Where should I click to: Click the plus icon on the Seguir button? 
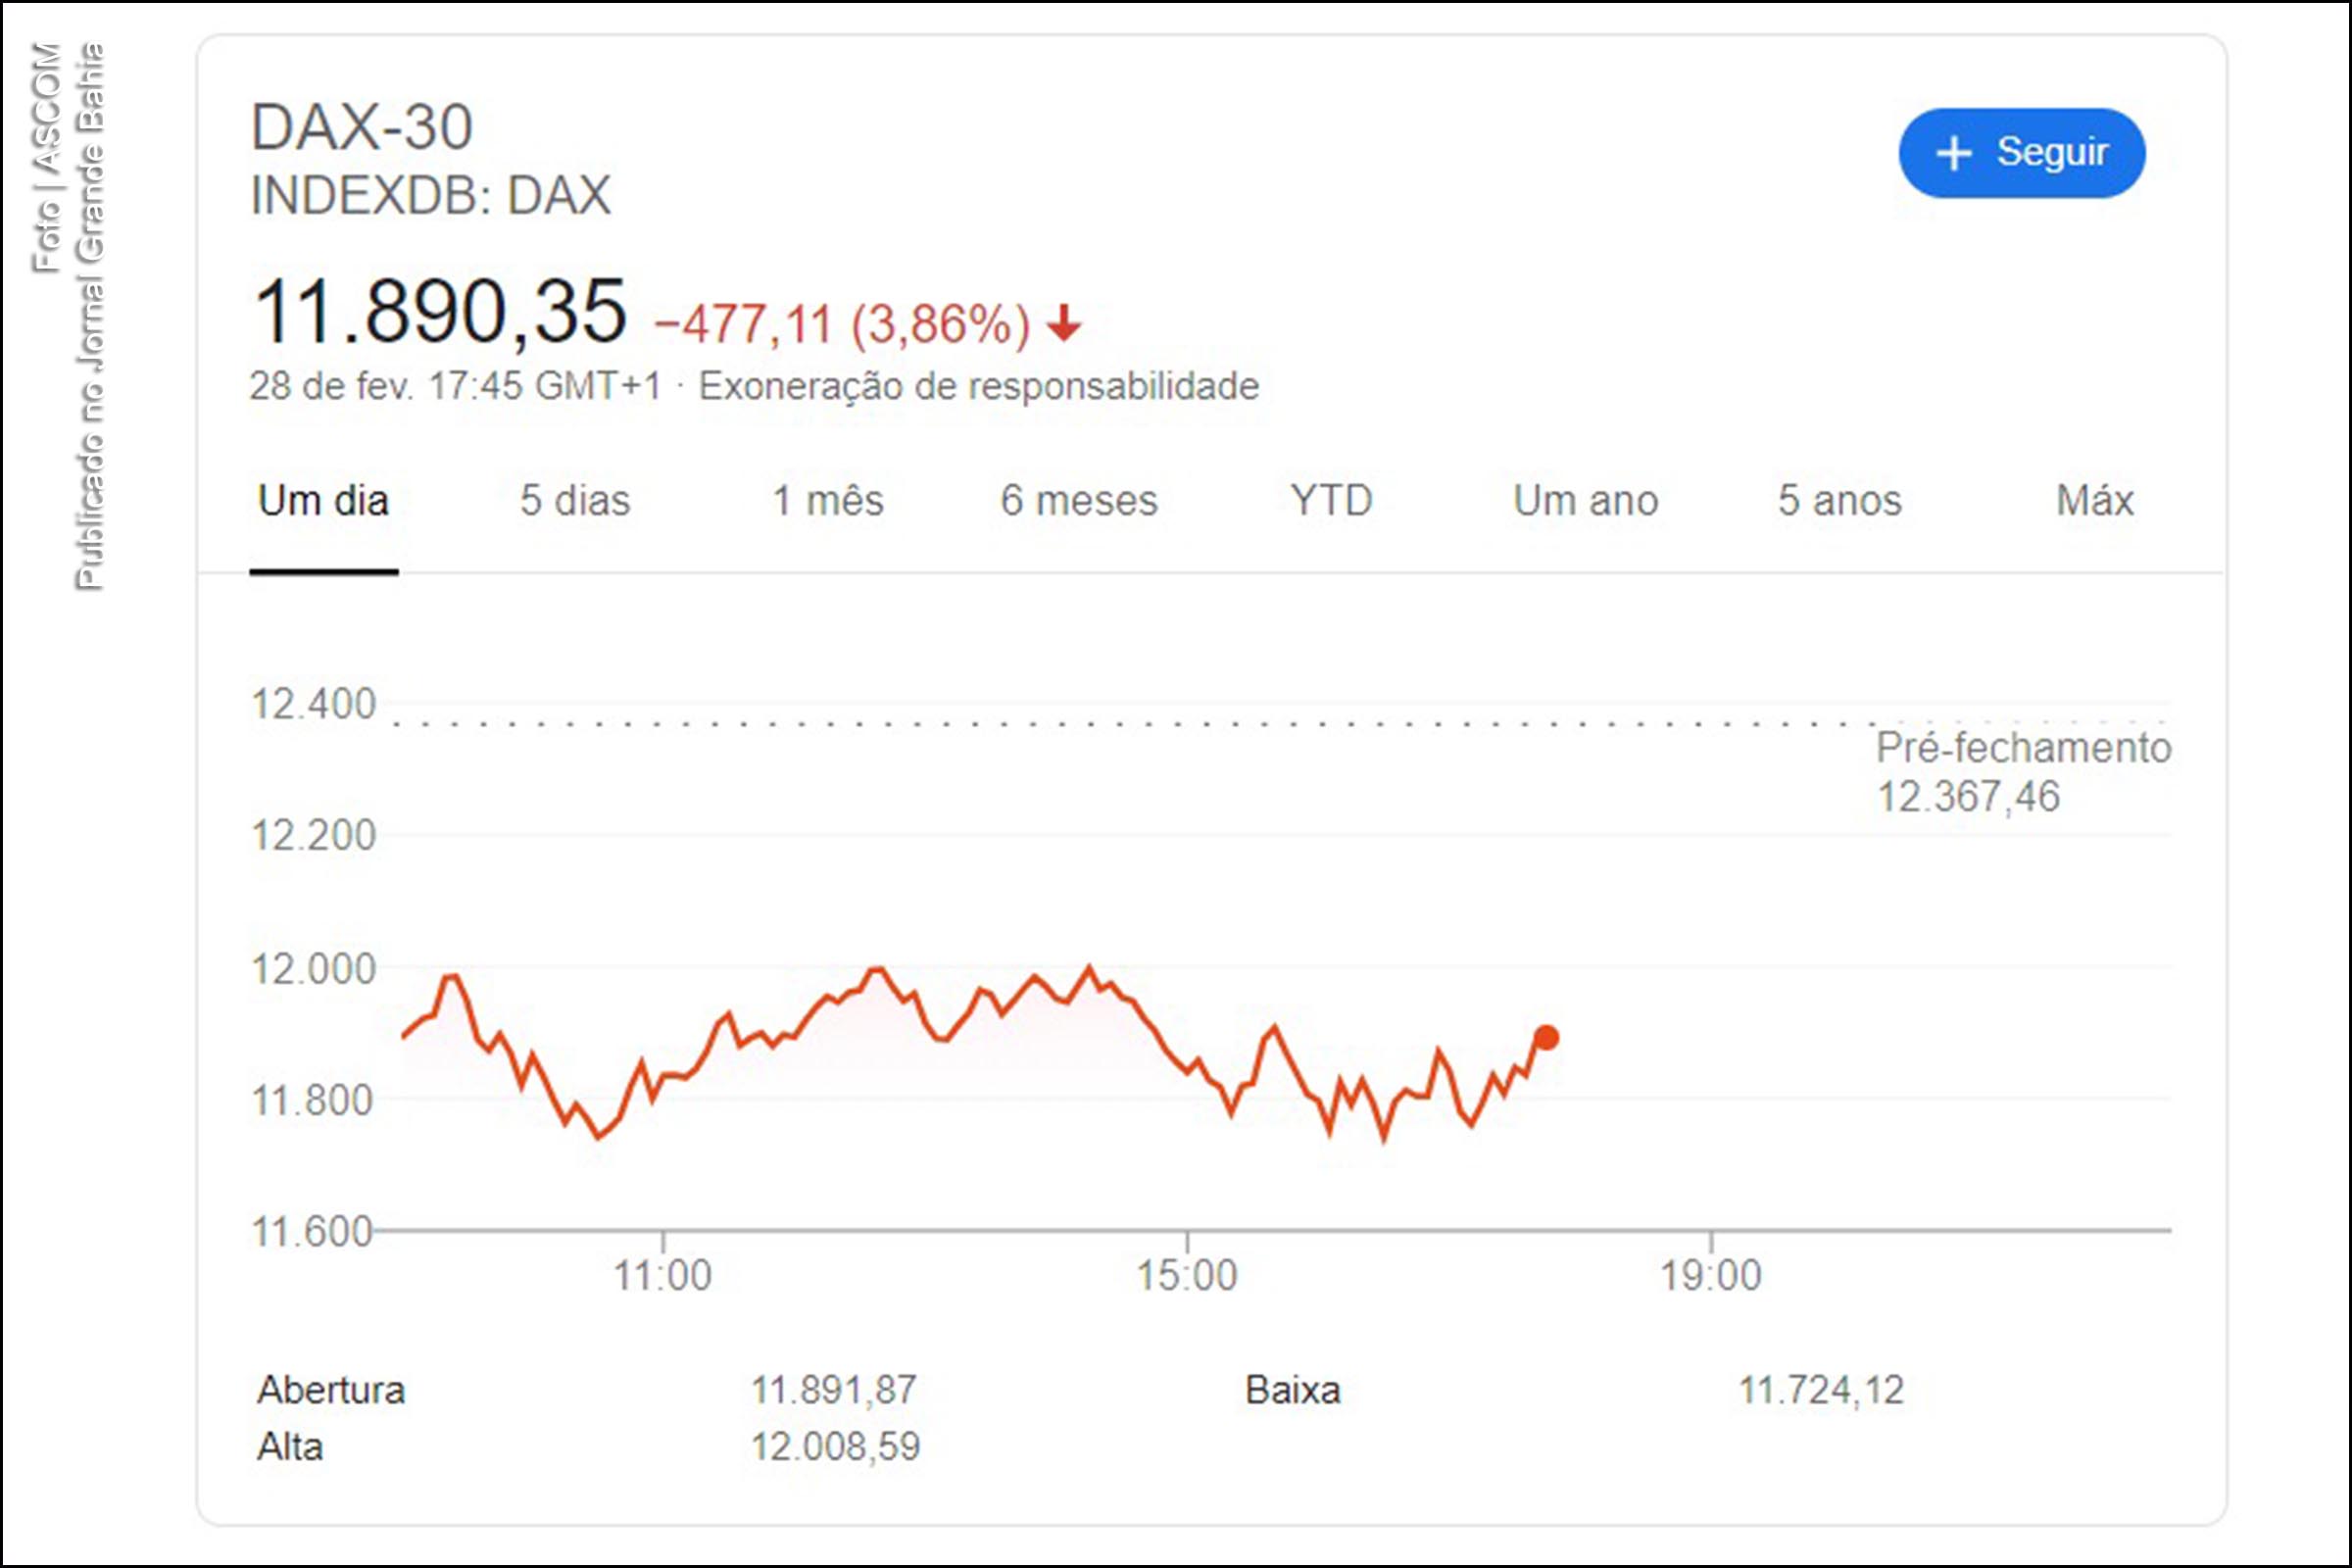tap(1955, 152)
